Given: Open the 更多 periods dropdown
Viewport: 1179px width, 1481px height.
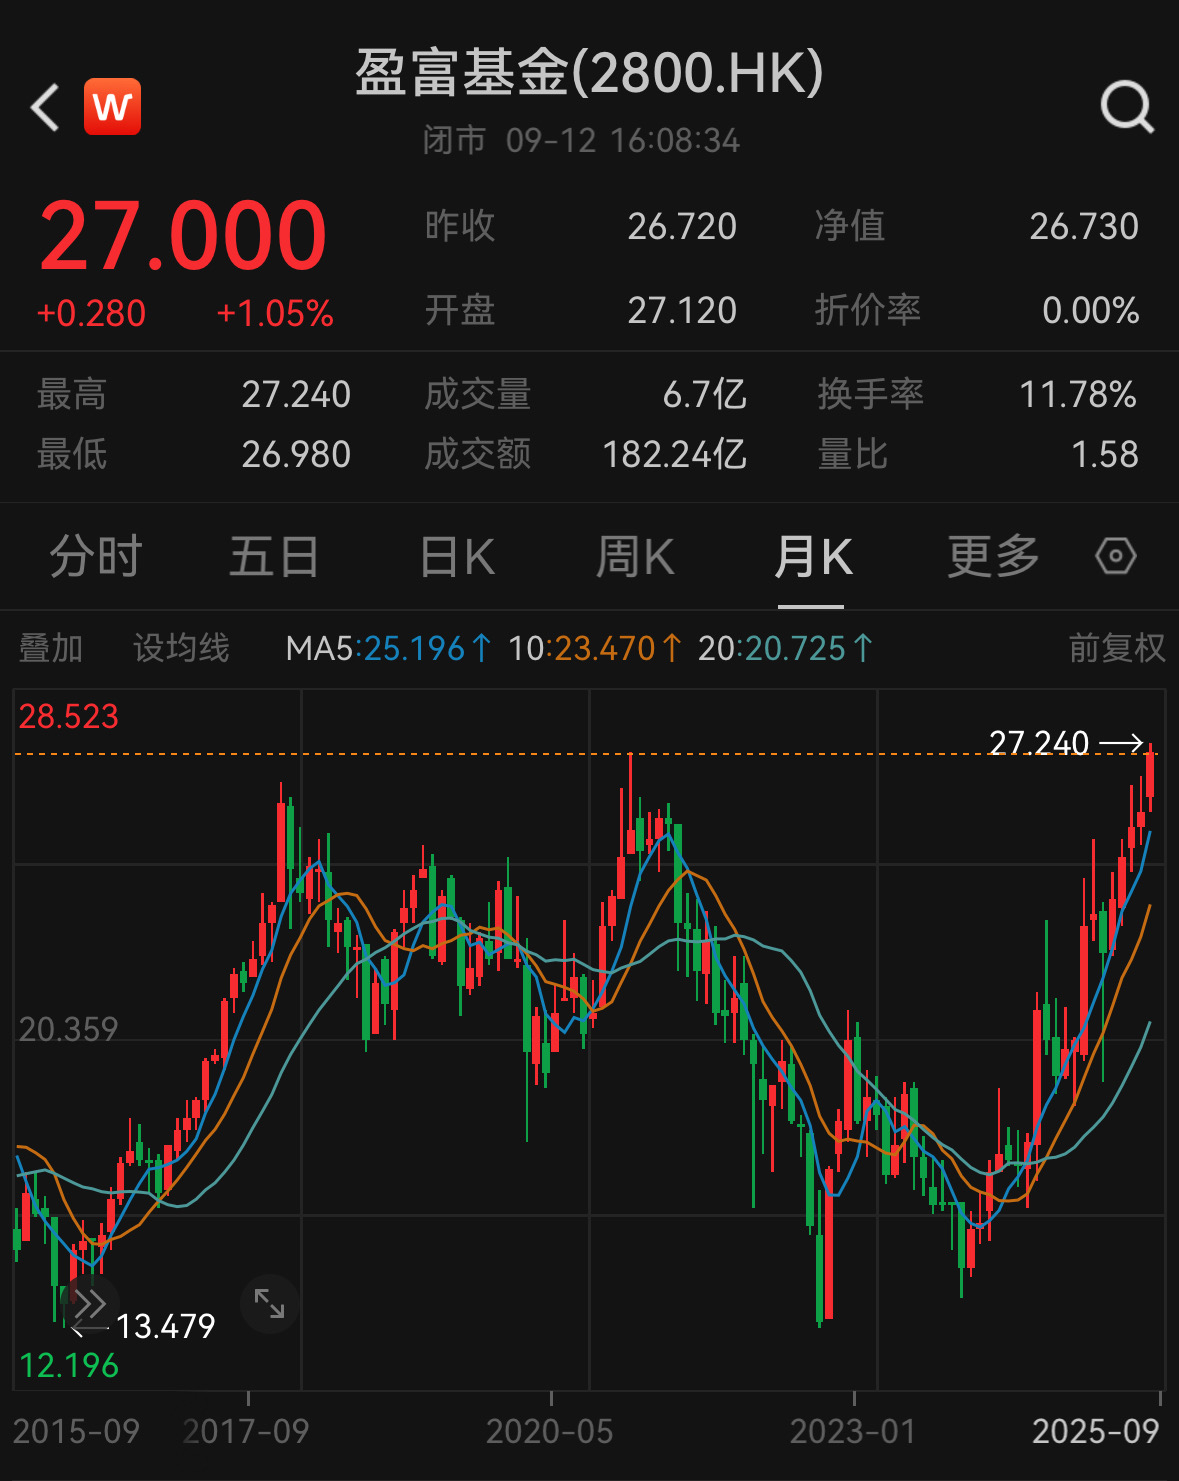Looking at the screenshot, I should click(993, 557).
